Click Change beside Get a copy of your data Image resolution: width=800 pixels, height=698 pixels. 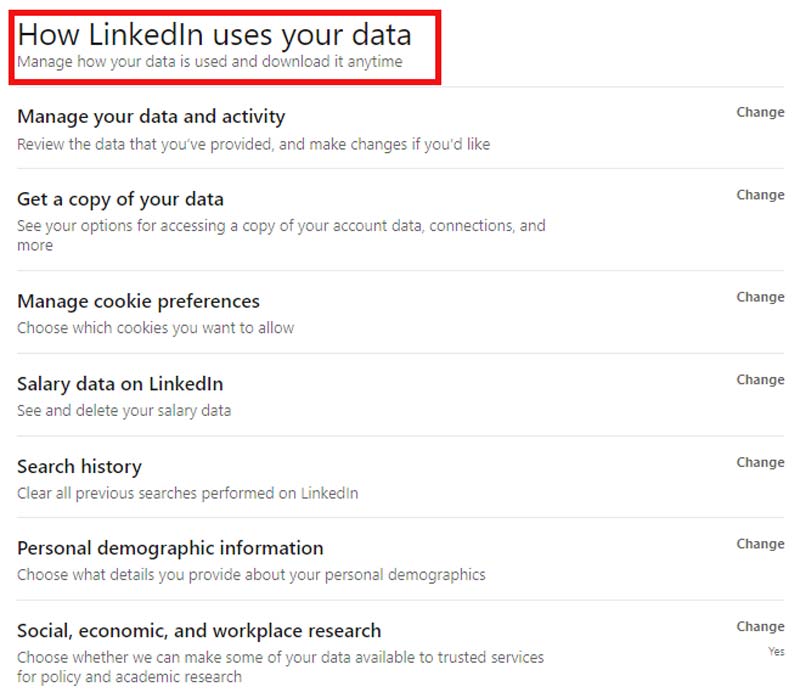[760, 195]
